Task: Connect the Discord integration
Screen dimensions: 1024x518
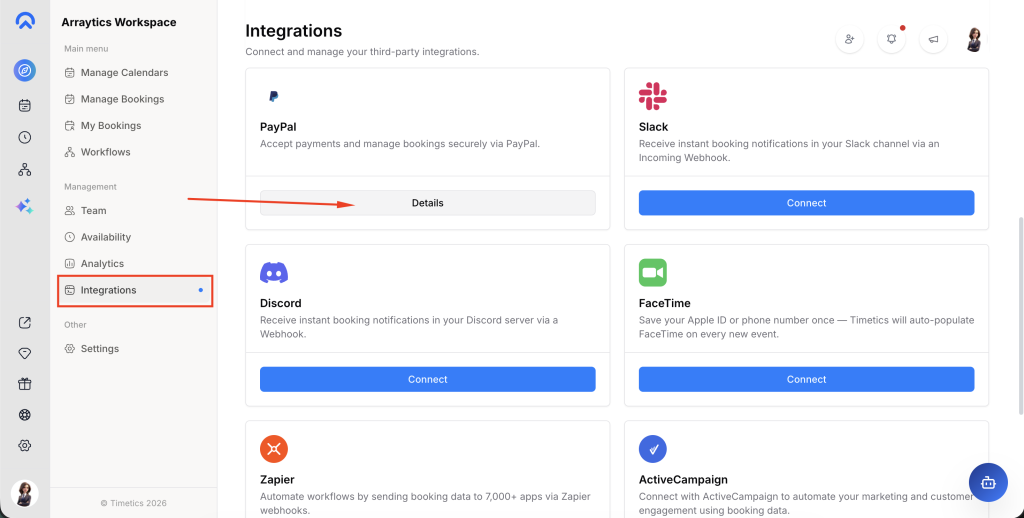Action: (427, 379)
